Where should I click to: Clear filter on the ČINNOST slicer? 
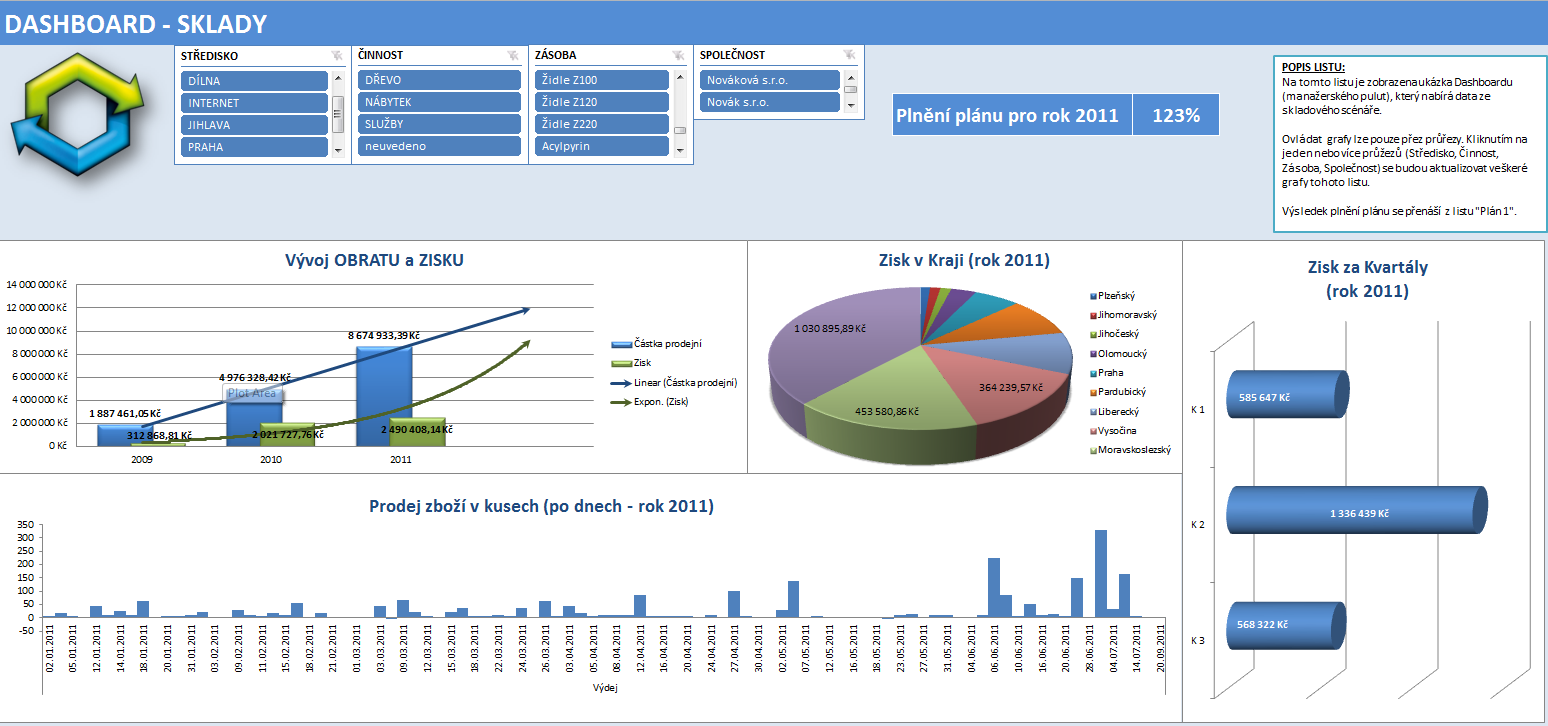[514, 56]
